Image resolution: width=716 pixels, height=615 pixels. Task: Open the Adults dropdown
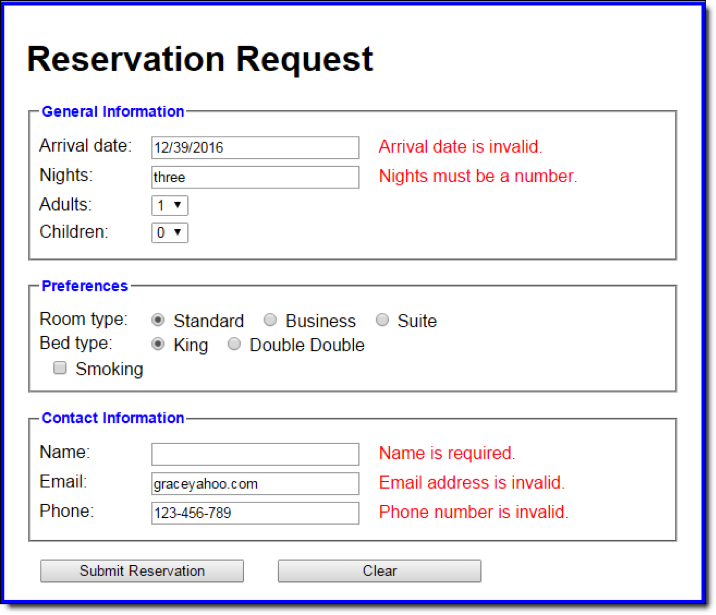point(169,205)
